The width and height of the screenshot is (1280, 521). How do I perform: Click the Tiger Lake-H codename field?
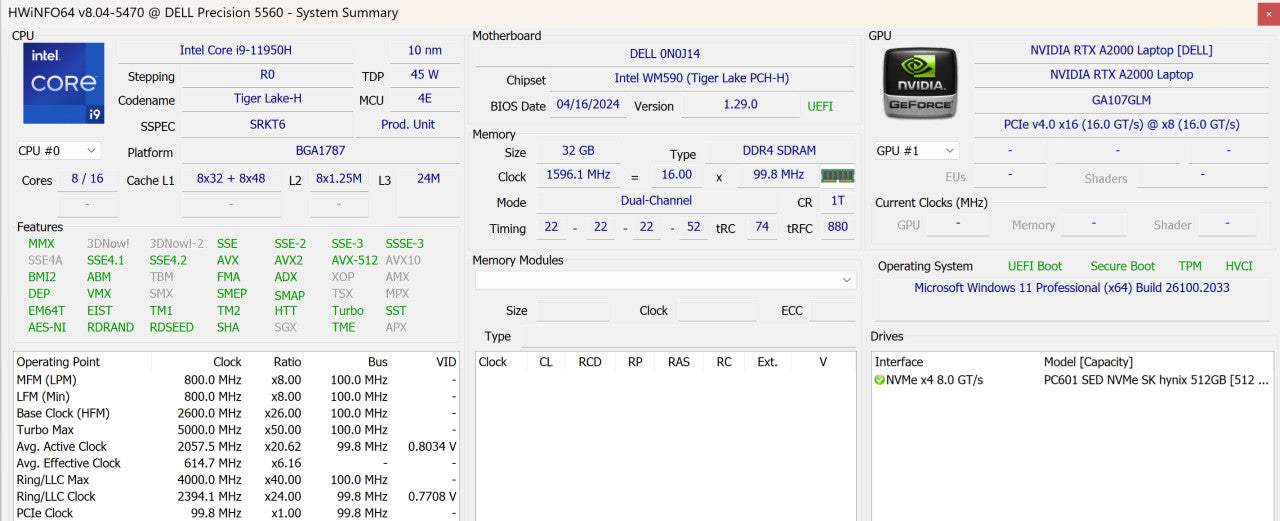tap(267, 99)
